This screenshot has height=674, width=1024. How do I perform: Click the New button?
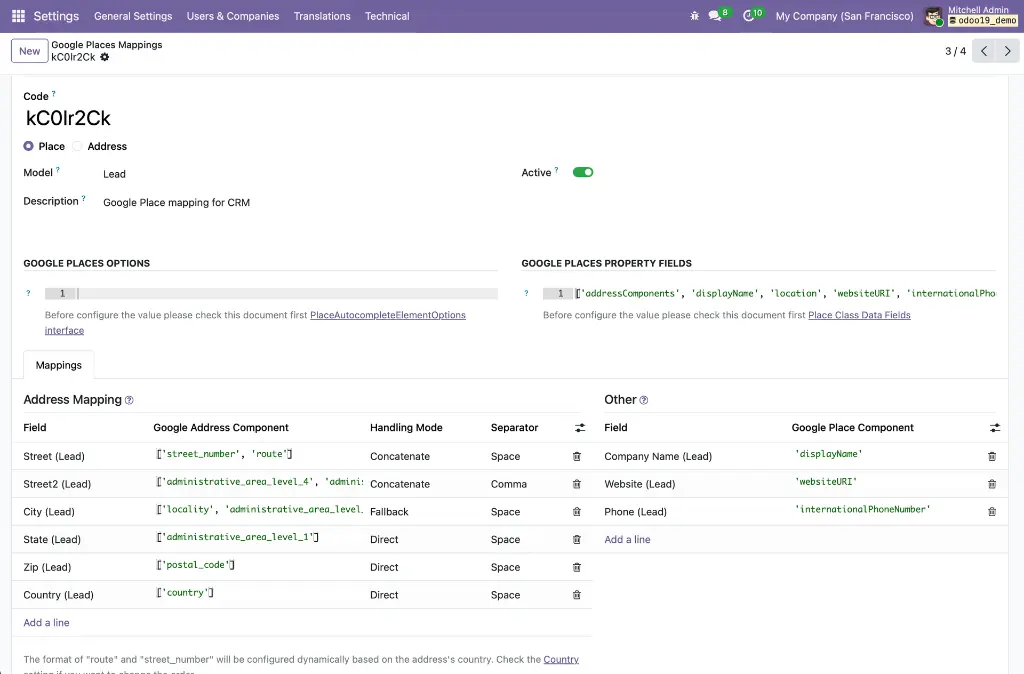coord(29,51)
